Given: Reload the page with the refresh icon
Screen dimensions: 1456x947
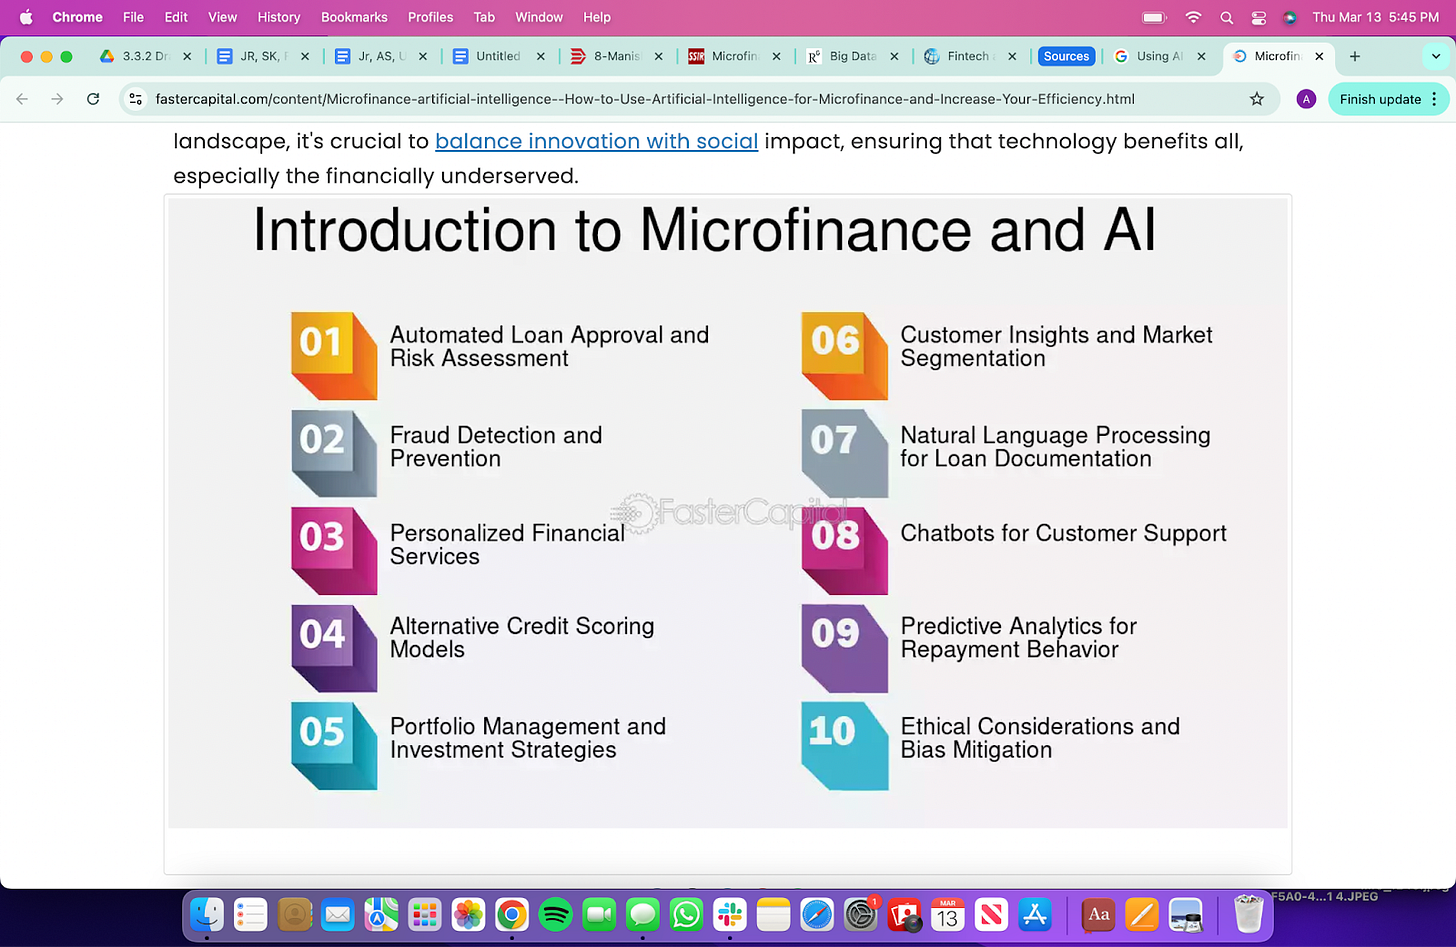Looking at the screenshot, I should [x=93, y=99].
